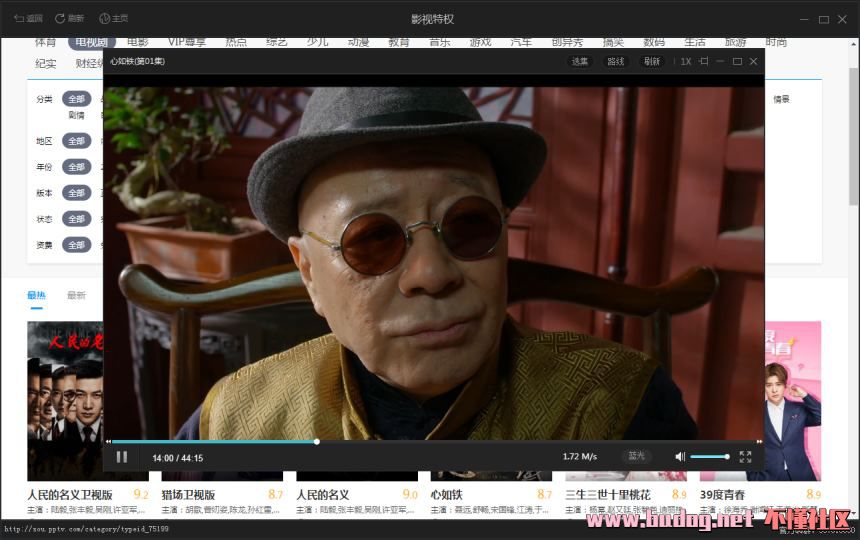Minimize the video player window
Image resolution: width=860 pixels, height=540 pixels.
720,61
